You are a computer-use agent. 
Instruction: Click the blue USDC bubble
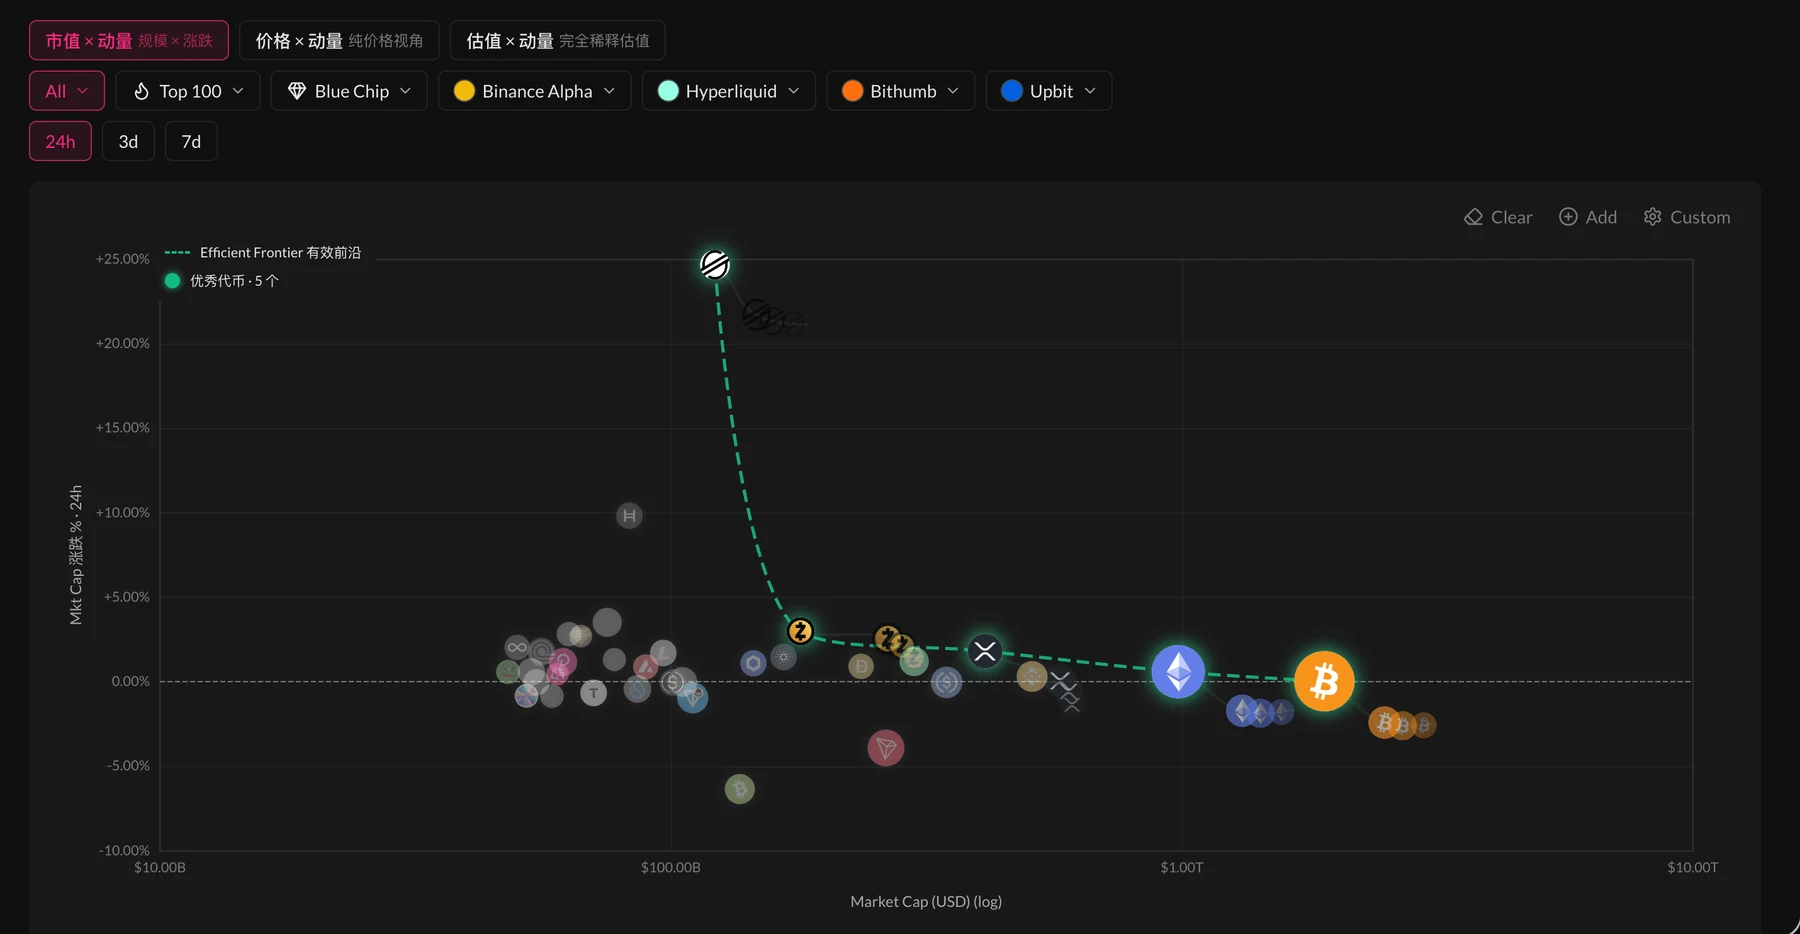(x=946, y=683)
